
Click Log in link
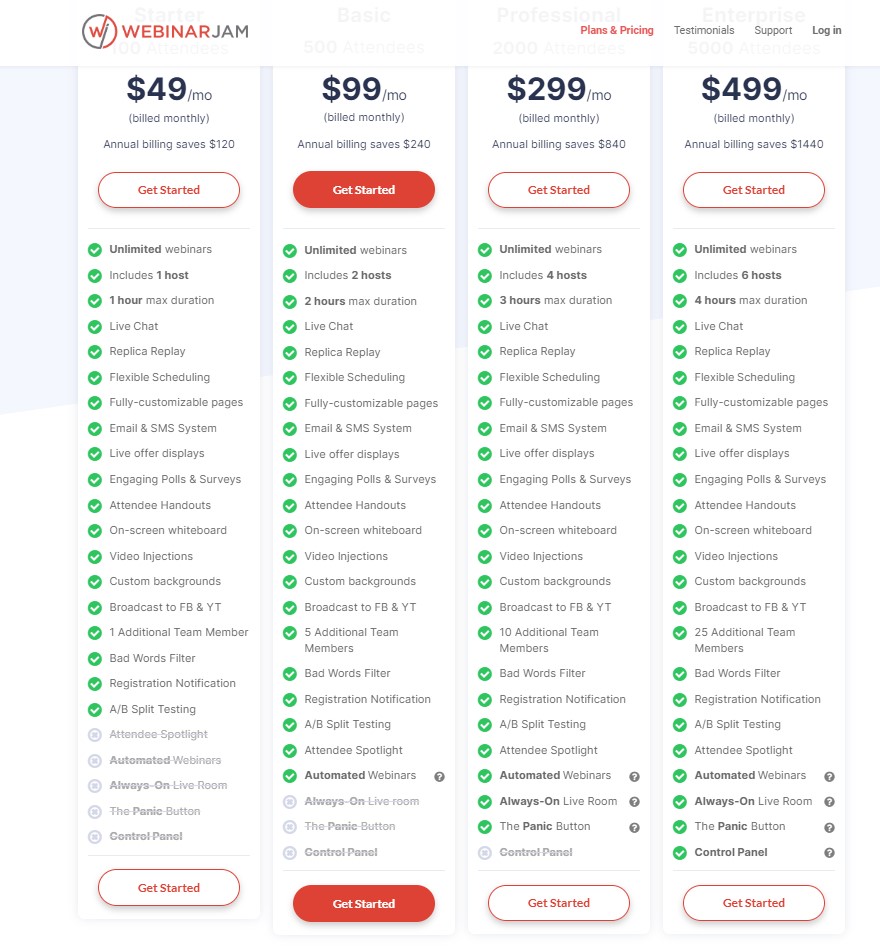826,30
